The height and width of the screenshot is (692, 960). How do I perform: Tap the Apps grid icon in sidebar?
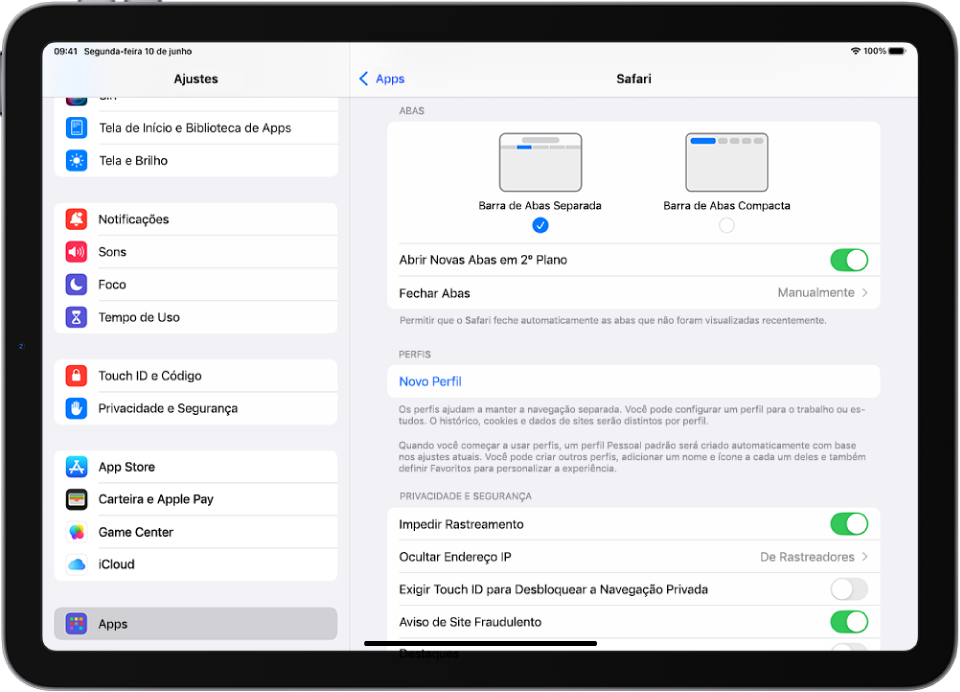77,623
